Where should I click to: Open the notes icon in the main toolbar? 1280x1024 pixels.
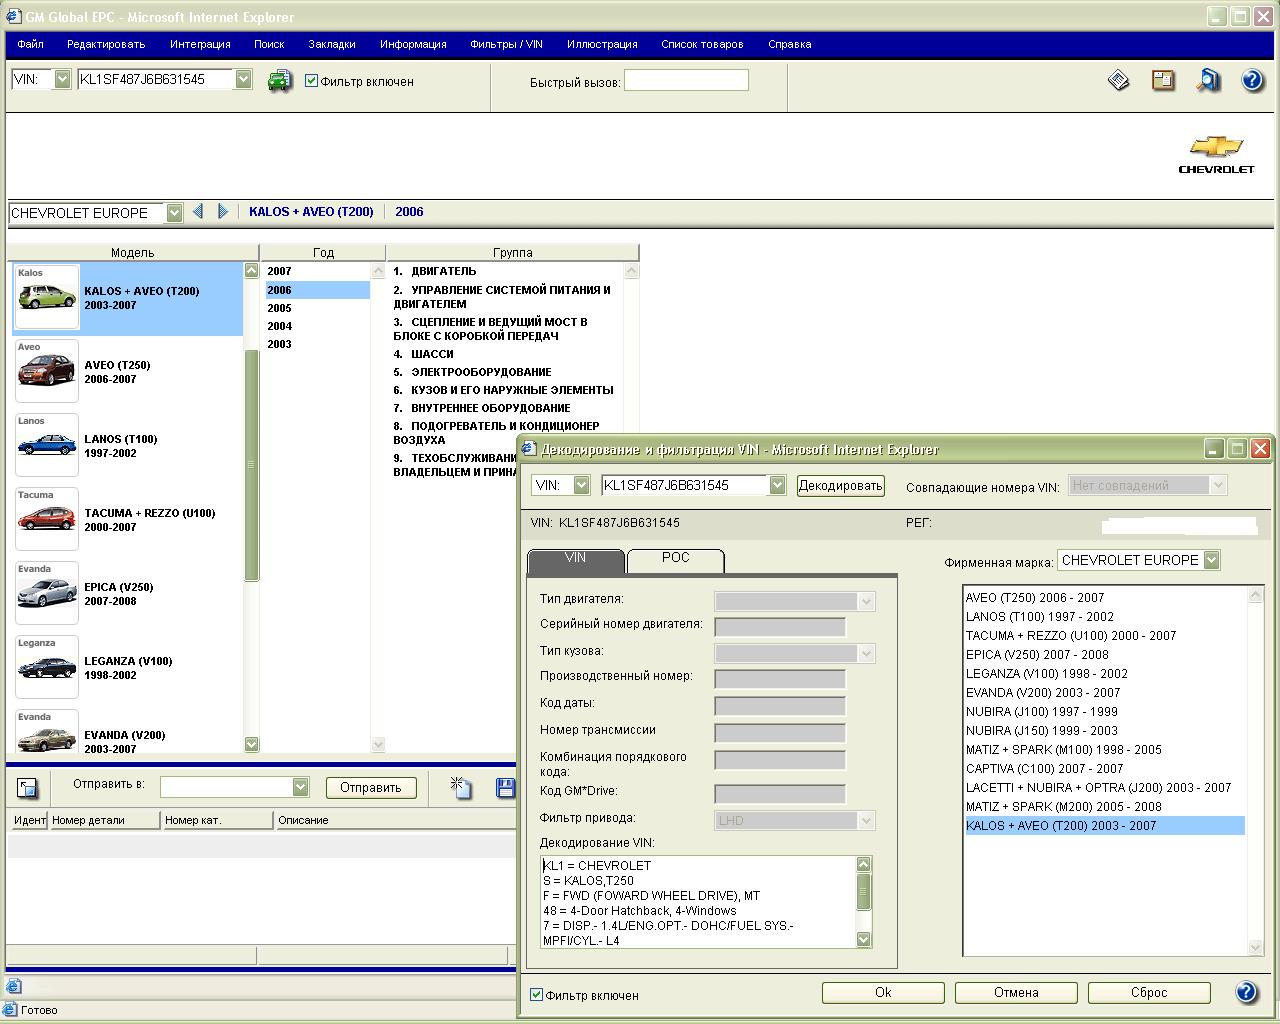[1163, 80]
